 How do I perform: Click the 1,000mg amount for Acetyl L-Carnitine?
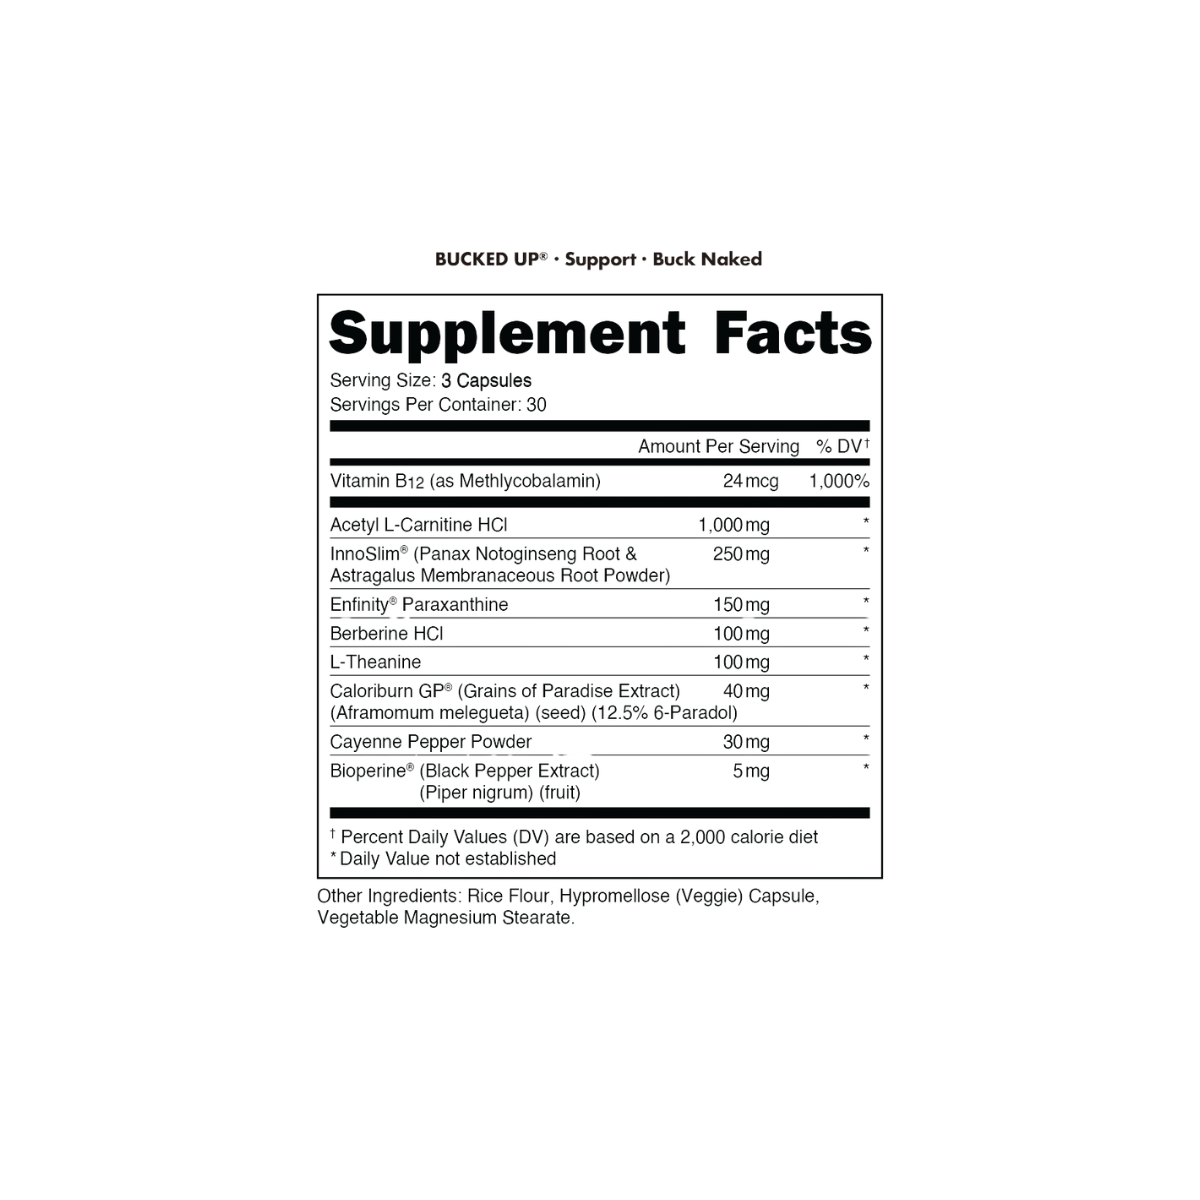(732, 524)
